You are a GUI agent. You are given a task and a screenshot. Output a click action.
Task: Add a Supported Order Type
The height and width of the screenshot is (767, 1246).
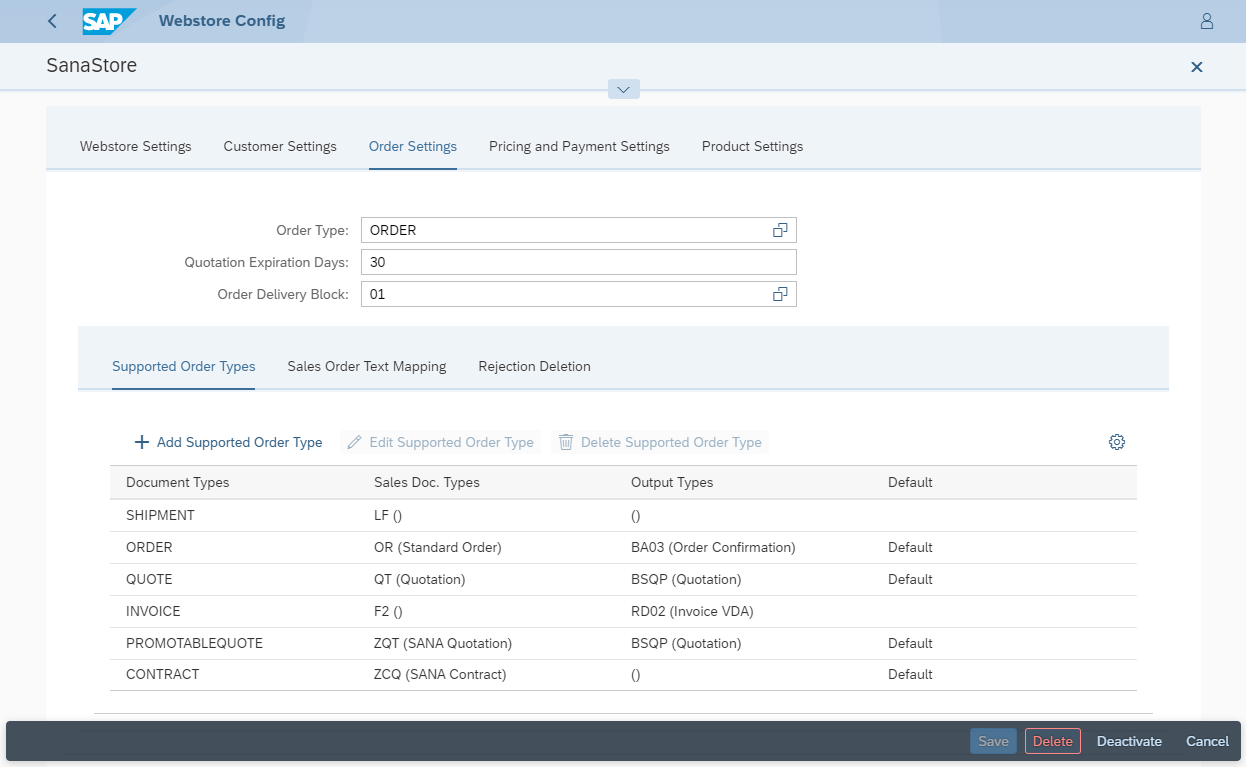[228, 442]
